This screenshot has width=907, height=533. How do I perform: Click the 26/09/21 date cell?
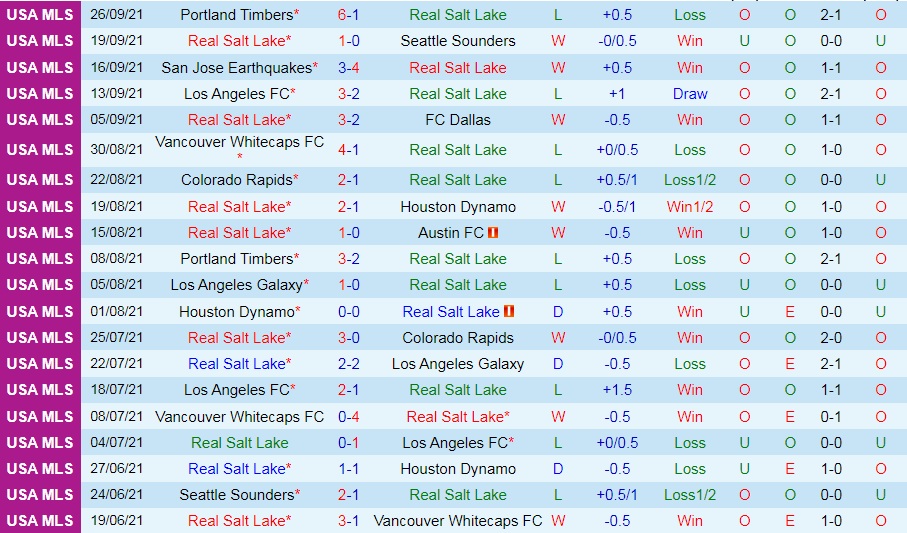coord(117,15)
